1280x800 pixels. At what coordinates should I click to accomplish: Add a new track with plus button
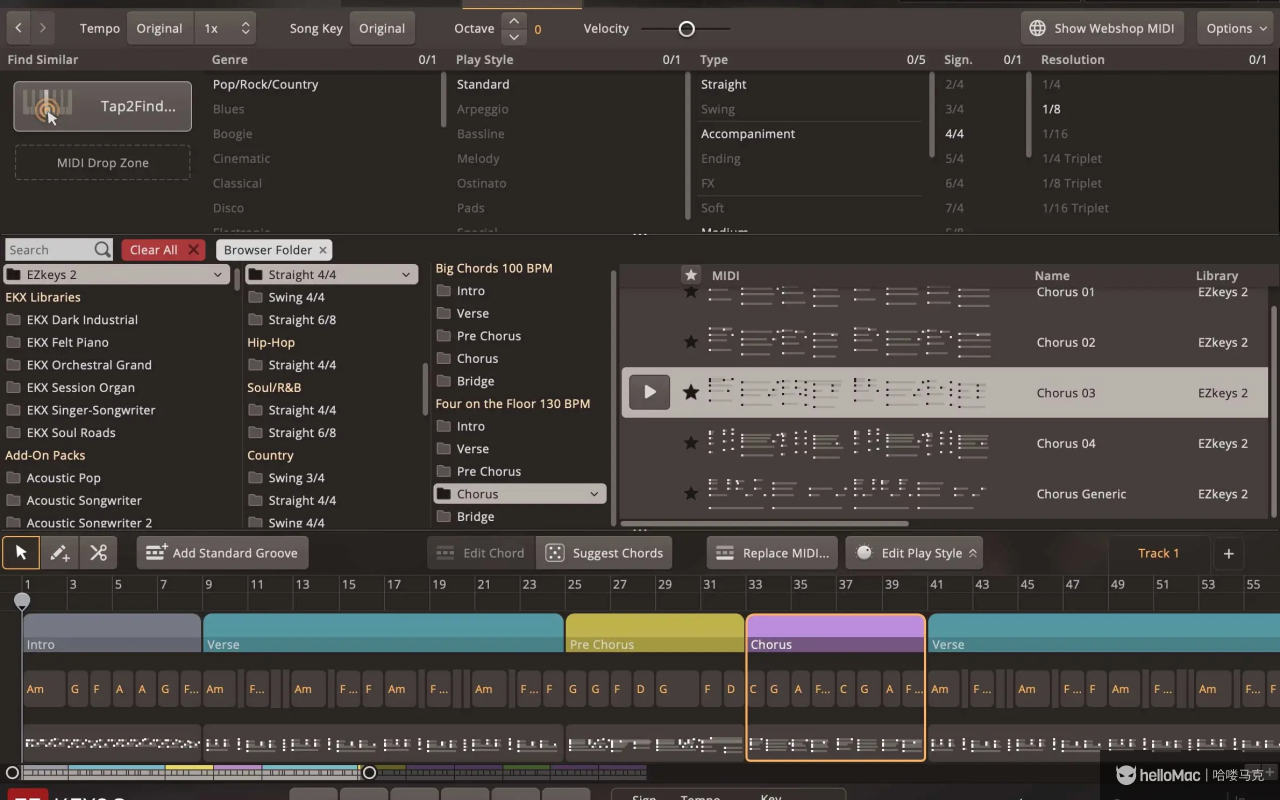point(1229,553)
